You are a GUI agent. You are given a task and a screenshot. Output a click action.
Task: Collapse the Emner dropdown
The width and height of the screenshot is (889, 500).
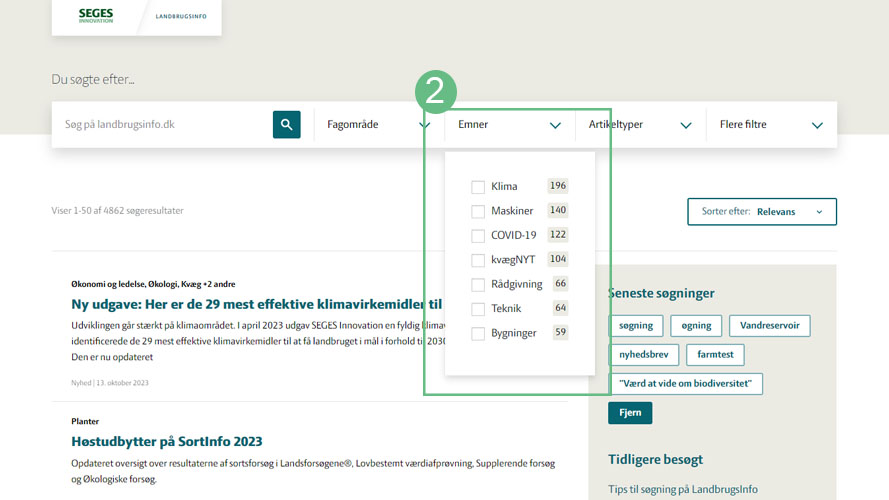[509, 125]
